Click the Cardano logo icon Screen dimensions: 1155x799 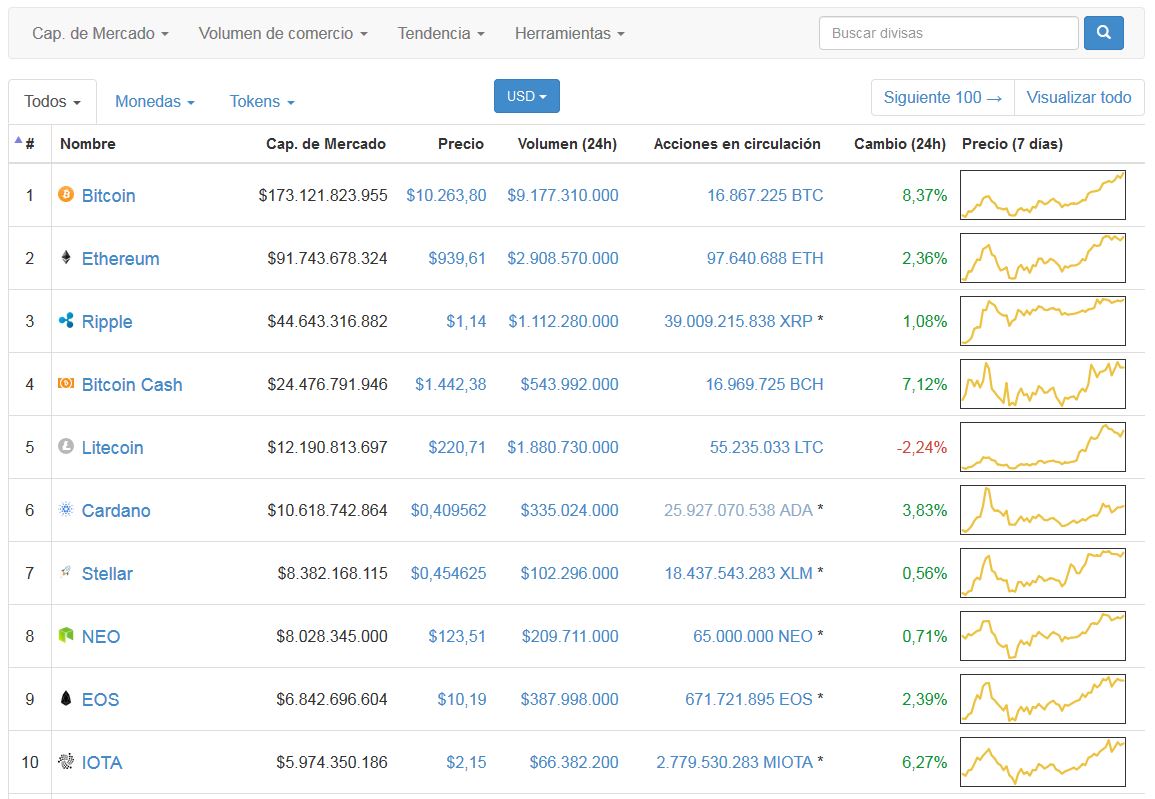66,510
